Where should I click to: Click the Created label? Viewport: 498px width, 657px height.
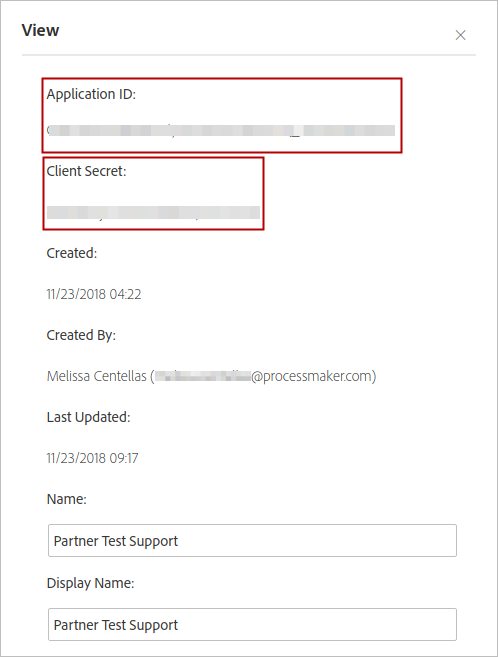coord(72,253)
